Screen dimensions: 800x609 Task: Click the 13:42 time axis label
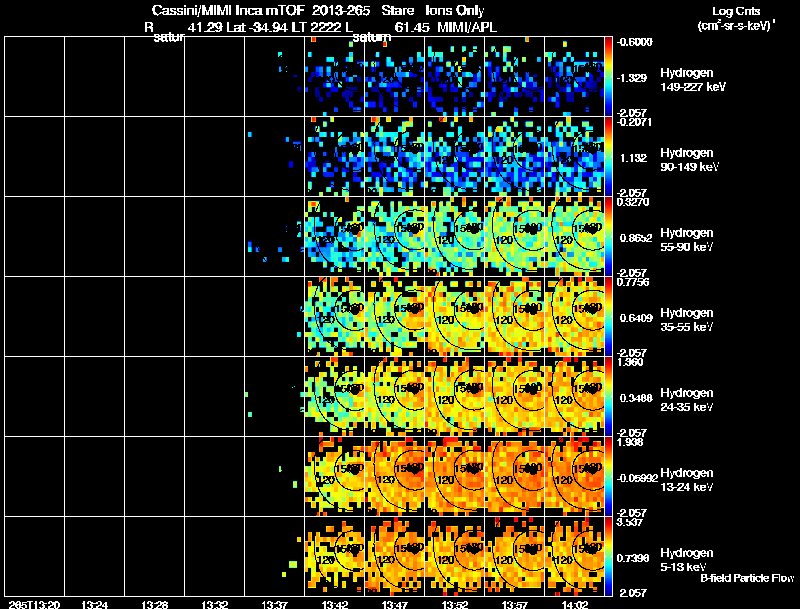(334, 605)
